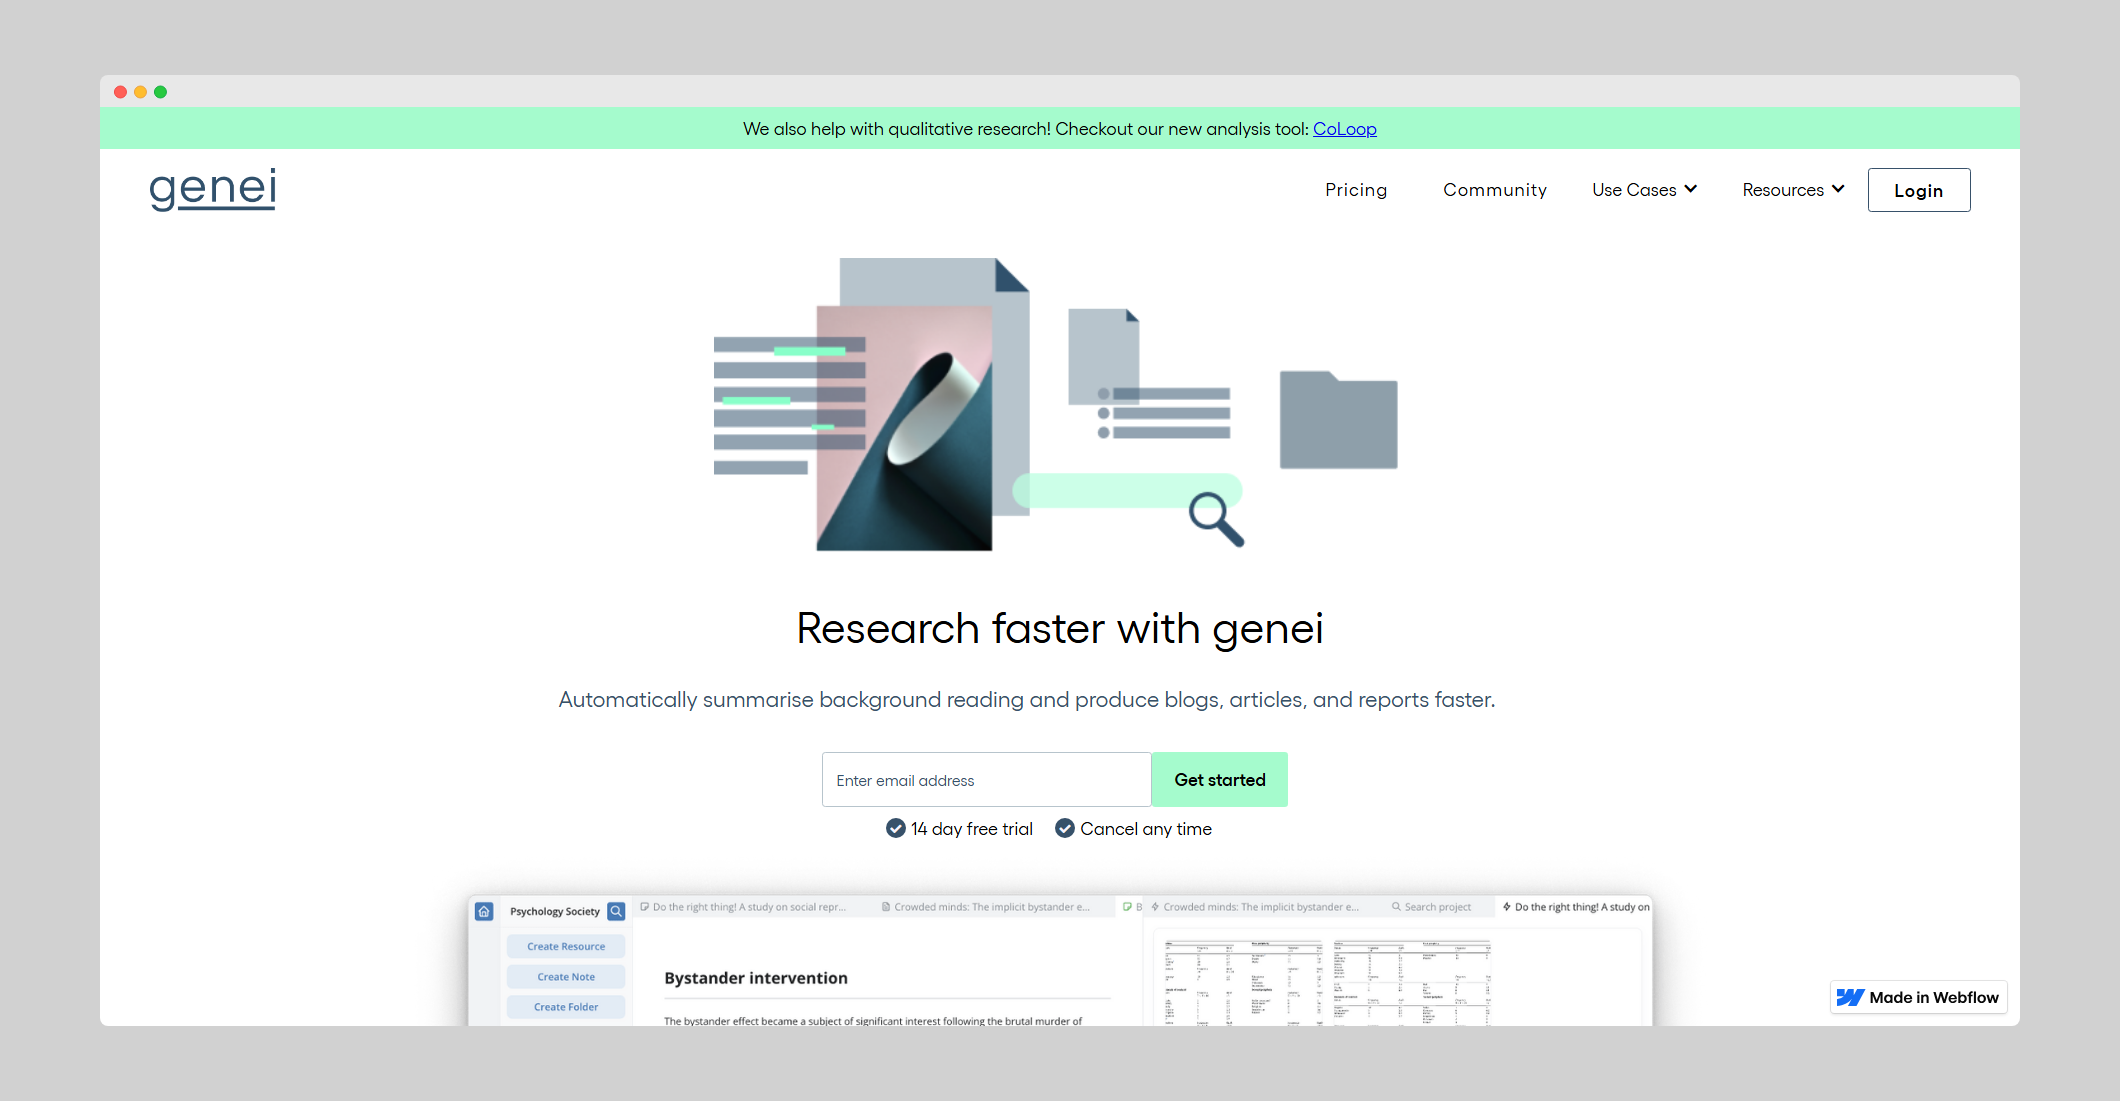Open the Community menu item
The image size is (2120, 1101).
click(x=1494, y=190)
